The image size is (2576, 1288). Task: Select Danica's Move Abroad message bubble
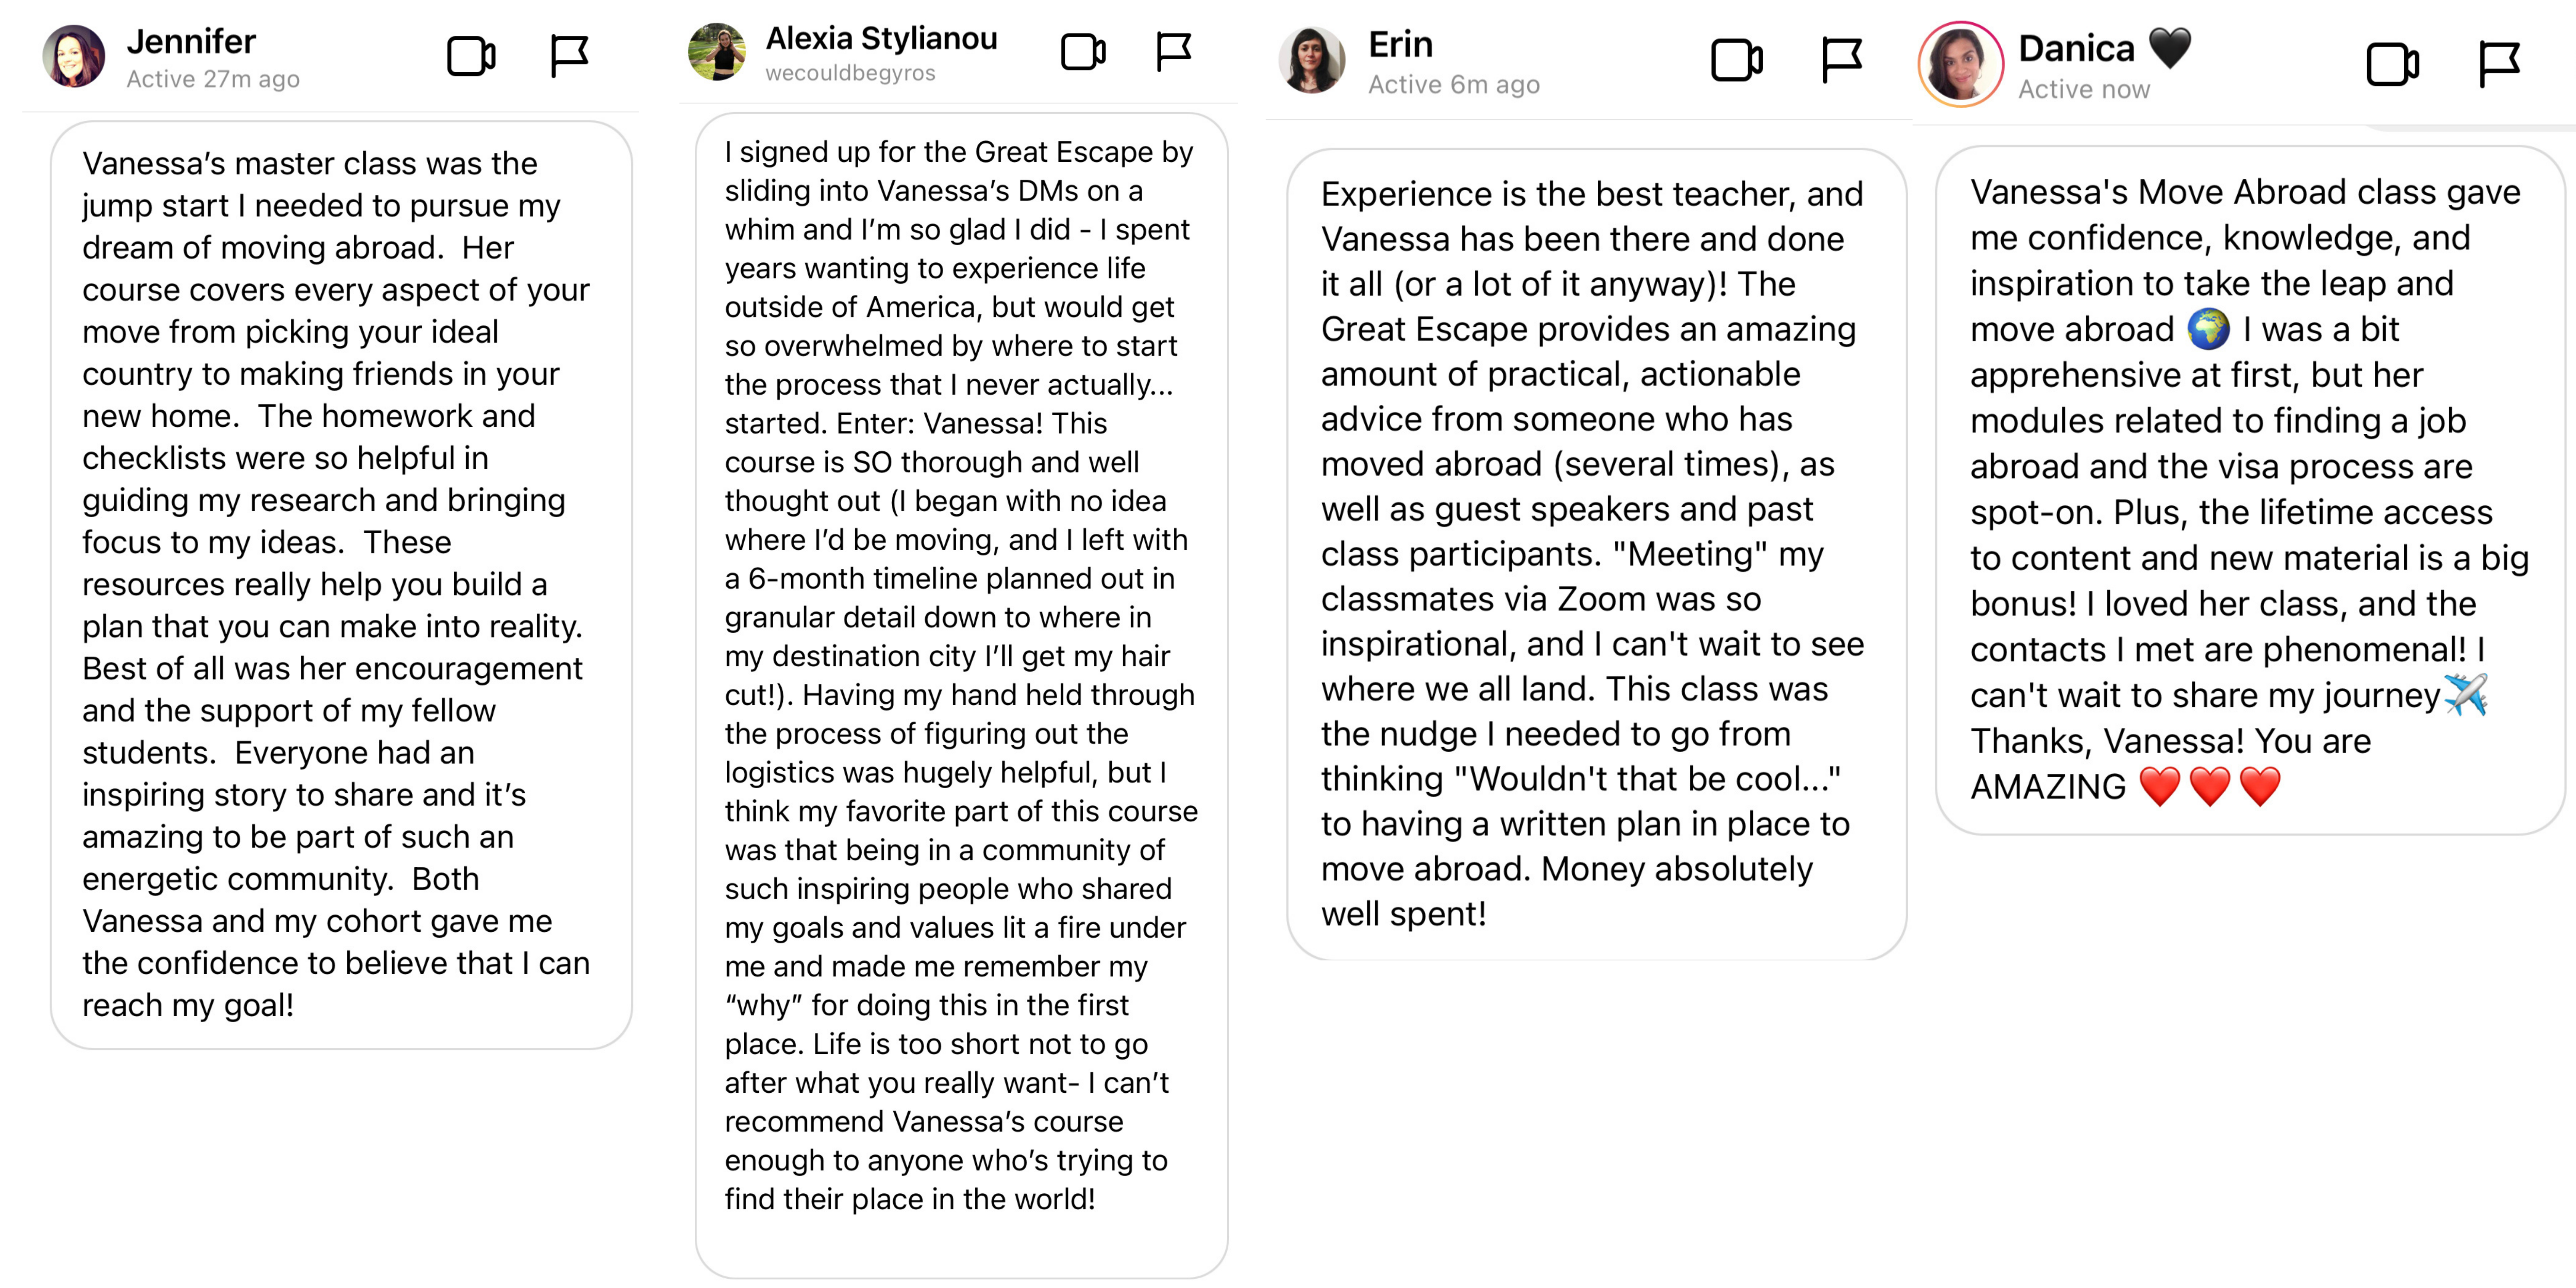click(2250, 490)
